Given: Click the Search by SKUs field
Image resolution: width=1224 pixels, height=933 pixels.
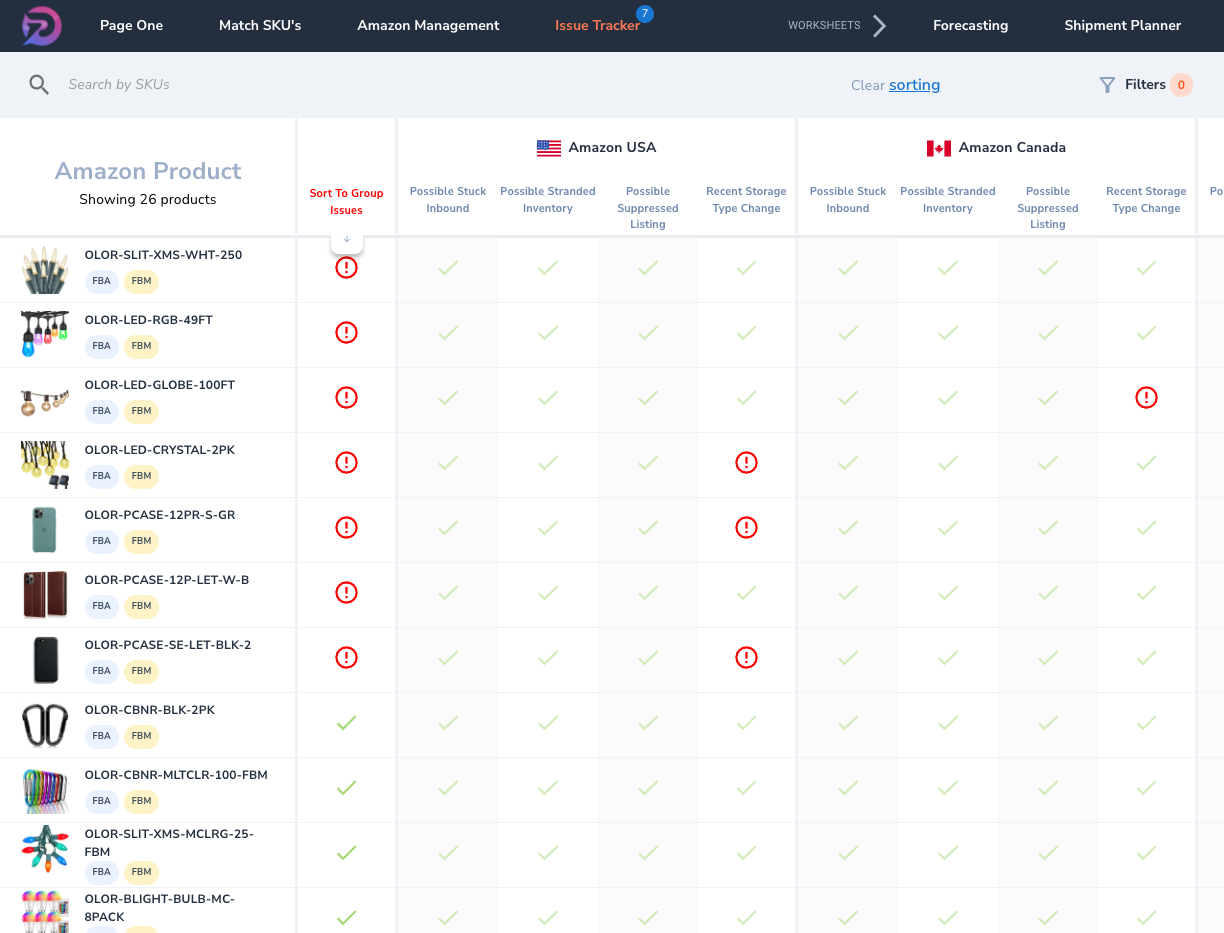Looking at the screenshot, I should (x=300, y=85).
